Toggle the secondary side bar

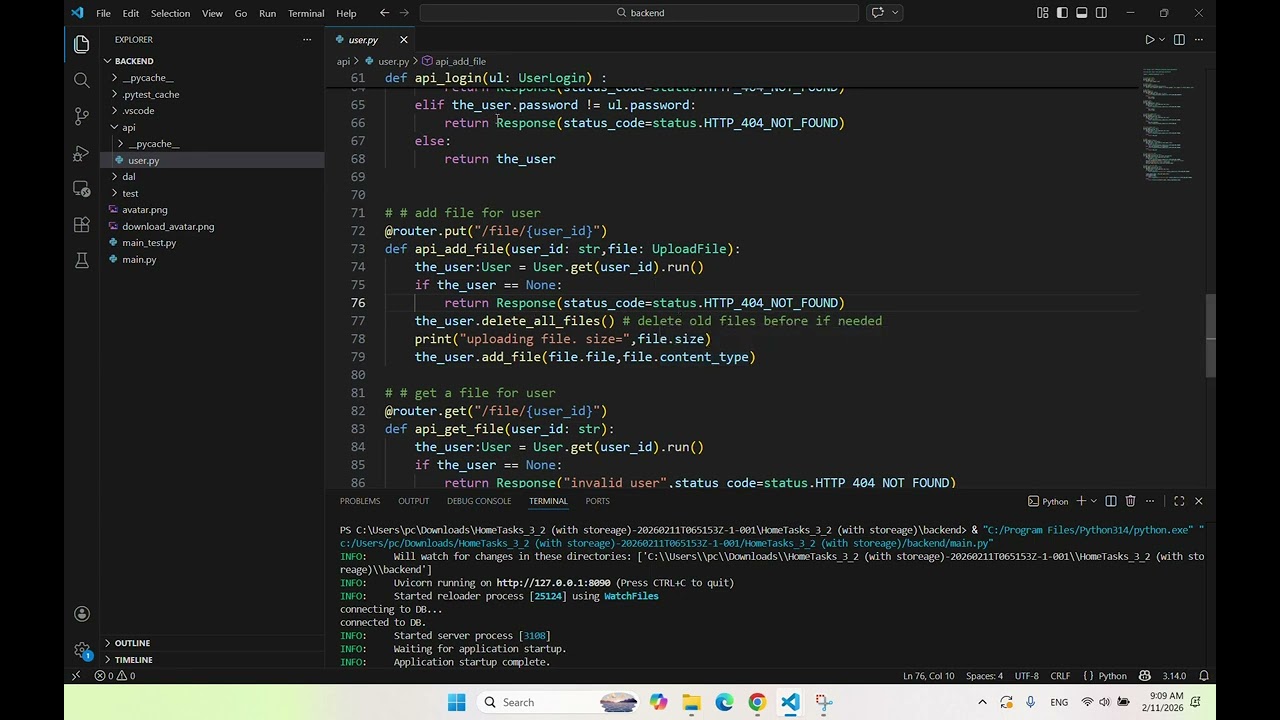pos(1101,13)
